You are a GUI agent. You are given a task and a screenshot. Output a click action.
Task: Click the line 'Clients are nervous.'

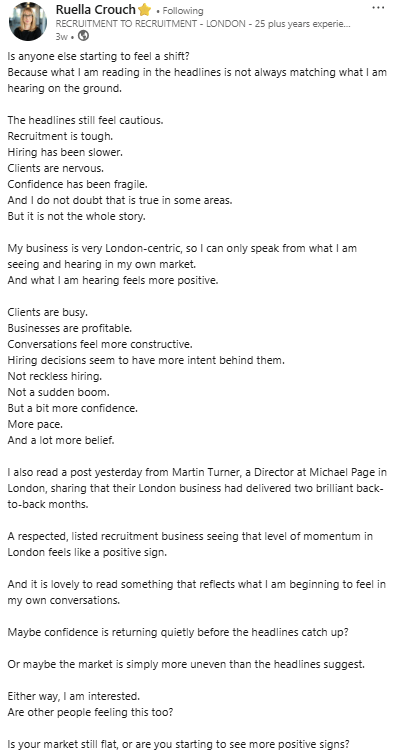(55, 168)
